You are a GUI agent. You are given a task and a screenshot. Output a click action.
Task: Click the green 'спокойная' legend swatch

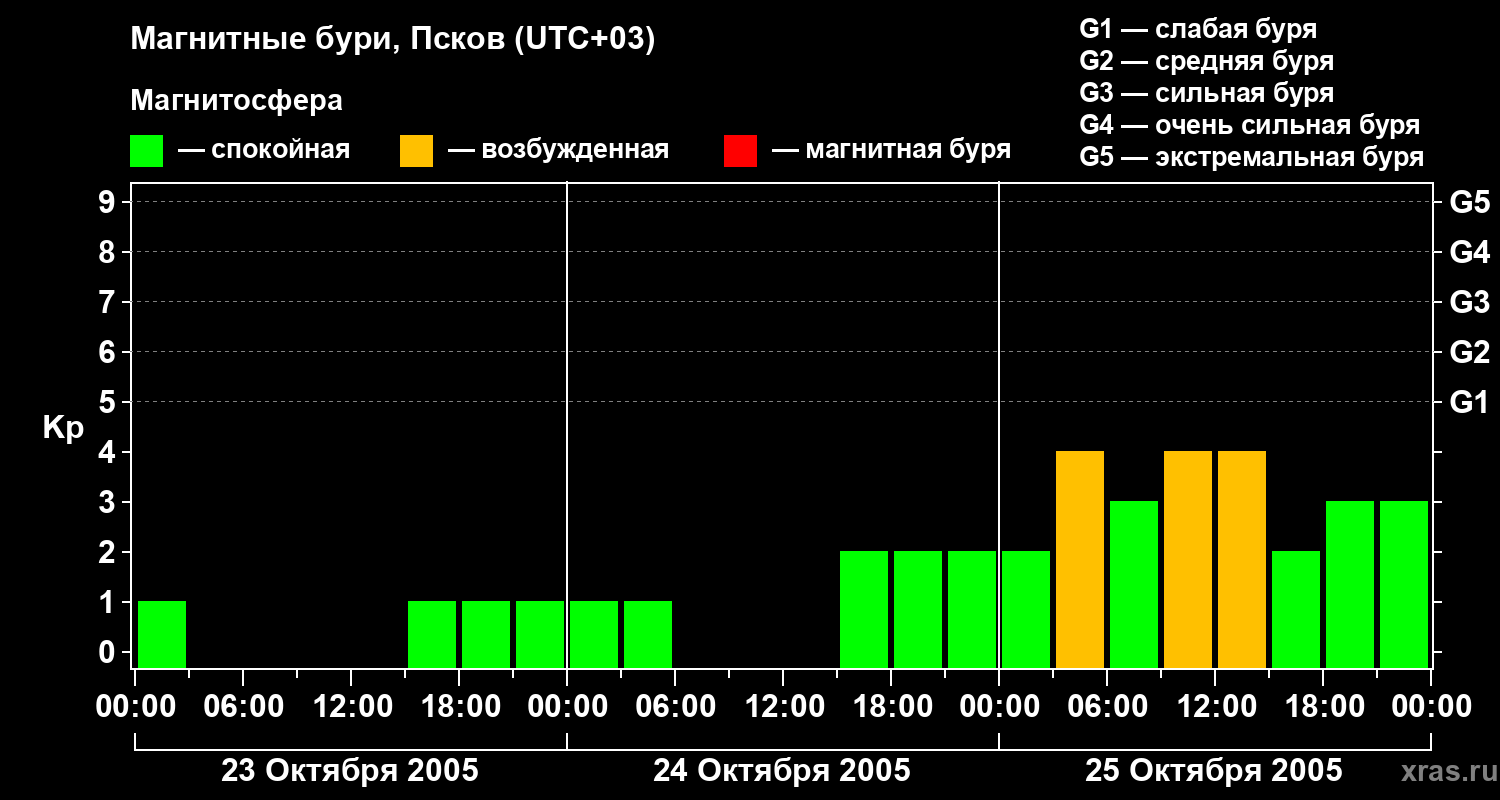click(146, 151)
